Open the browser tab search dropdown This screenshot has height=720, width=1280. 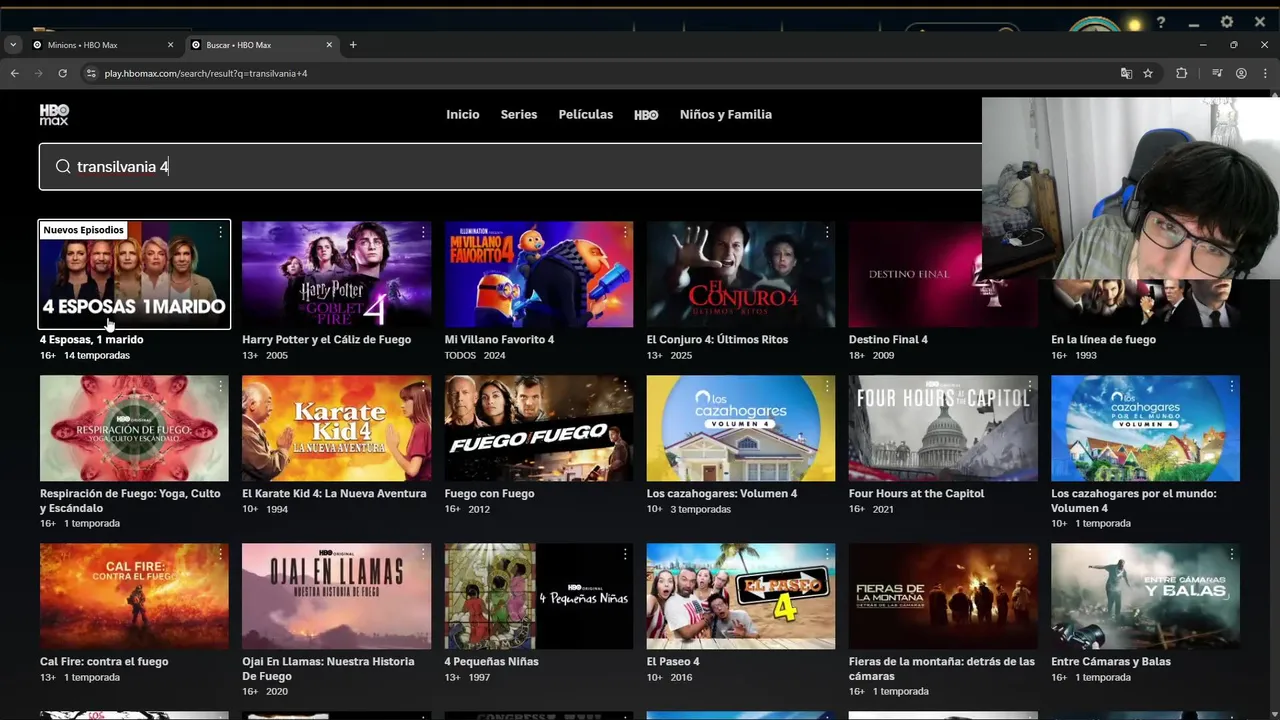point(13,45)
